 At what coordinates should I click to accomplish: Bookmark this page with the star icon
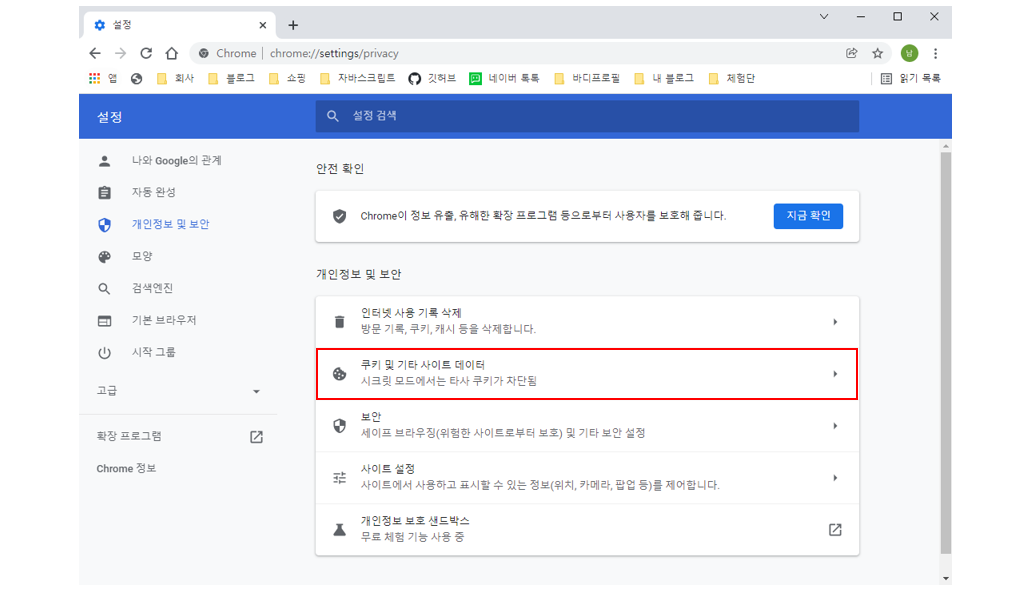(x=878, y=53)
